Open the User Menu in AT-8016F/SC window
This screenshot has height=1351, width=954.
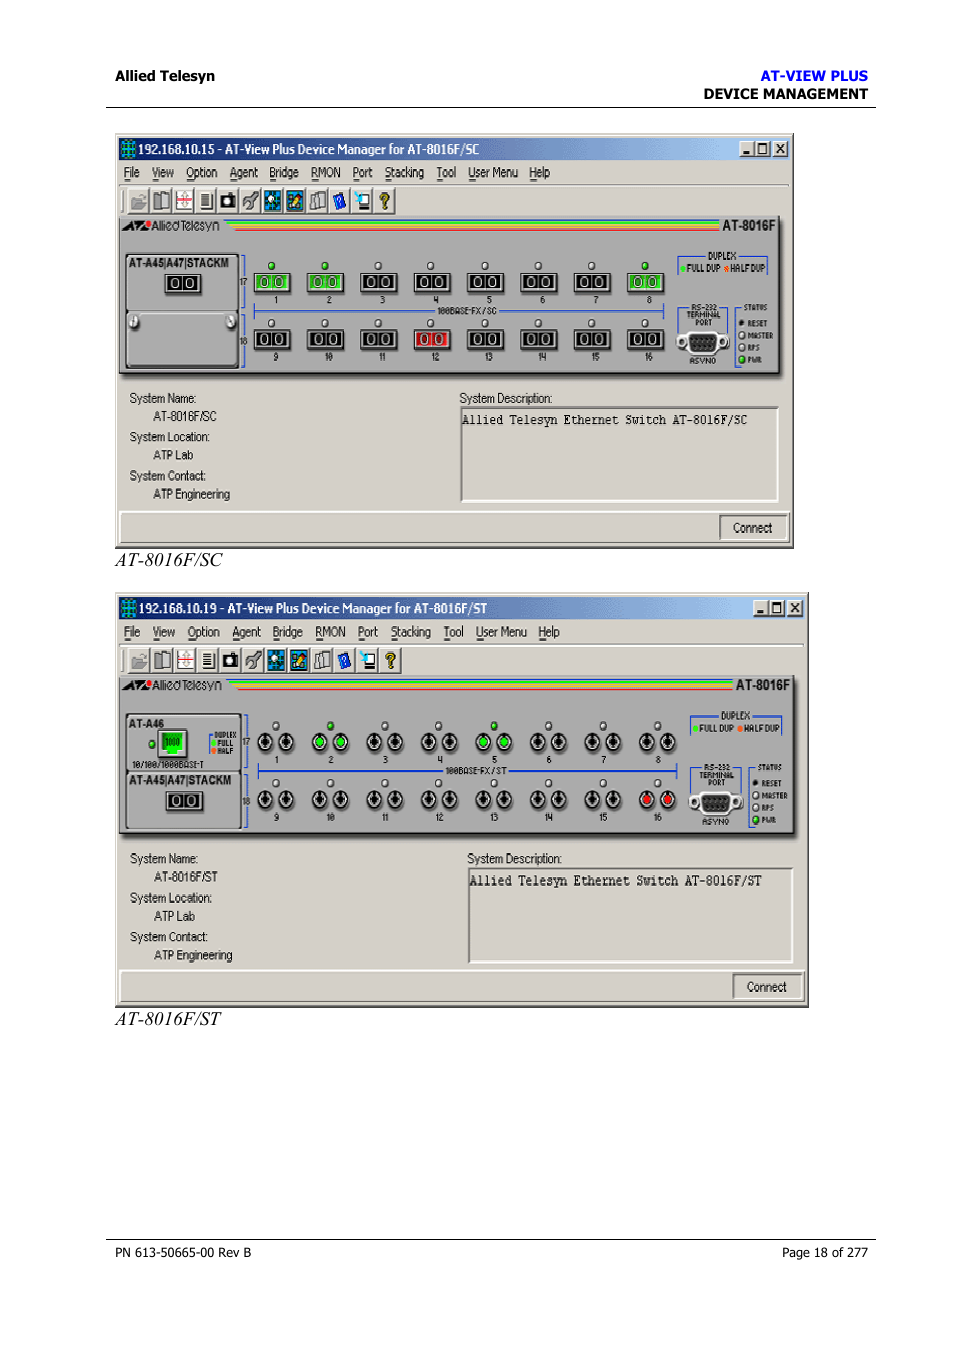coord(493,173)
